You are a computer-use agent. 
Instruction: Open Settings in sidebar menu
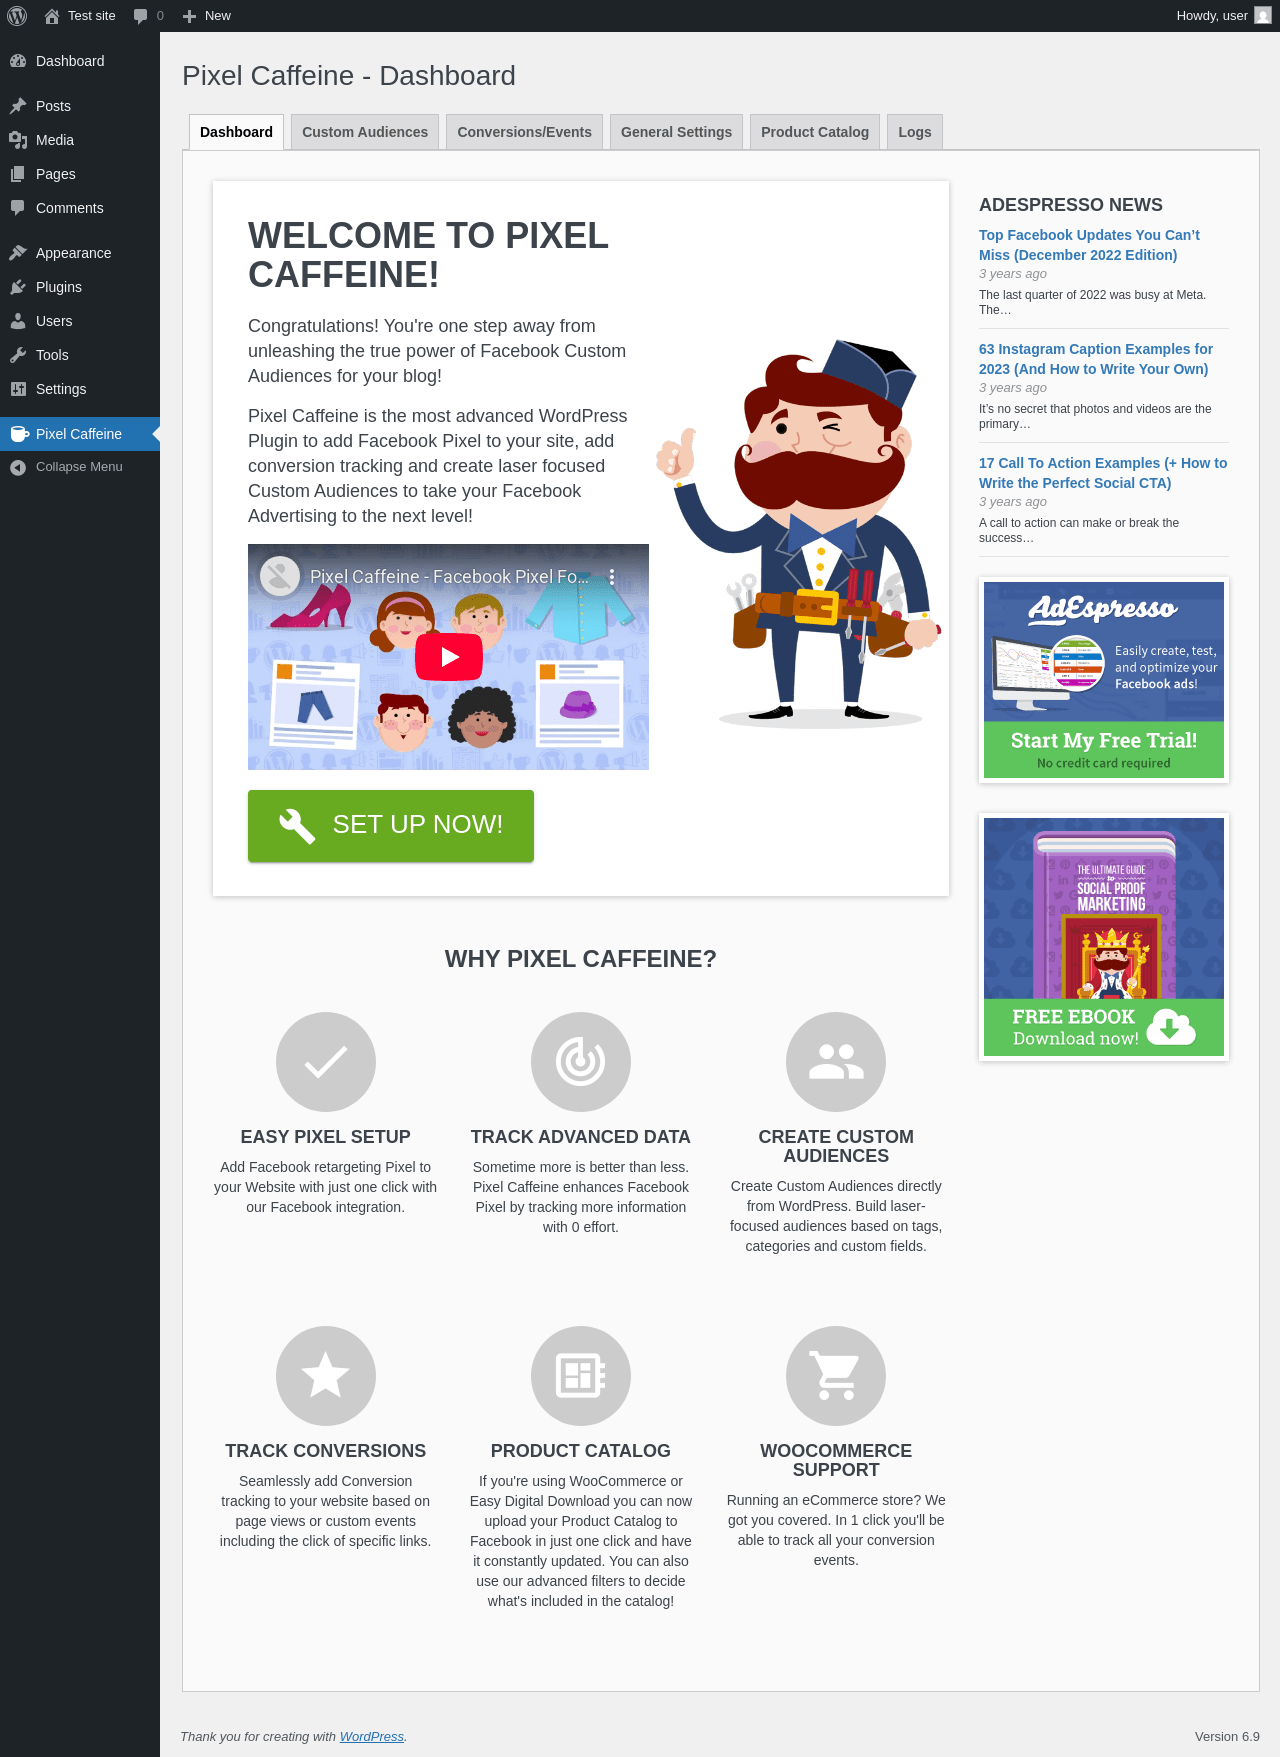pos(80,389)
